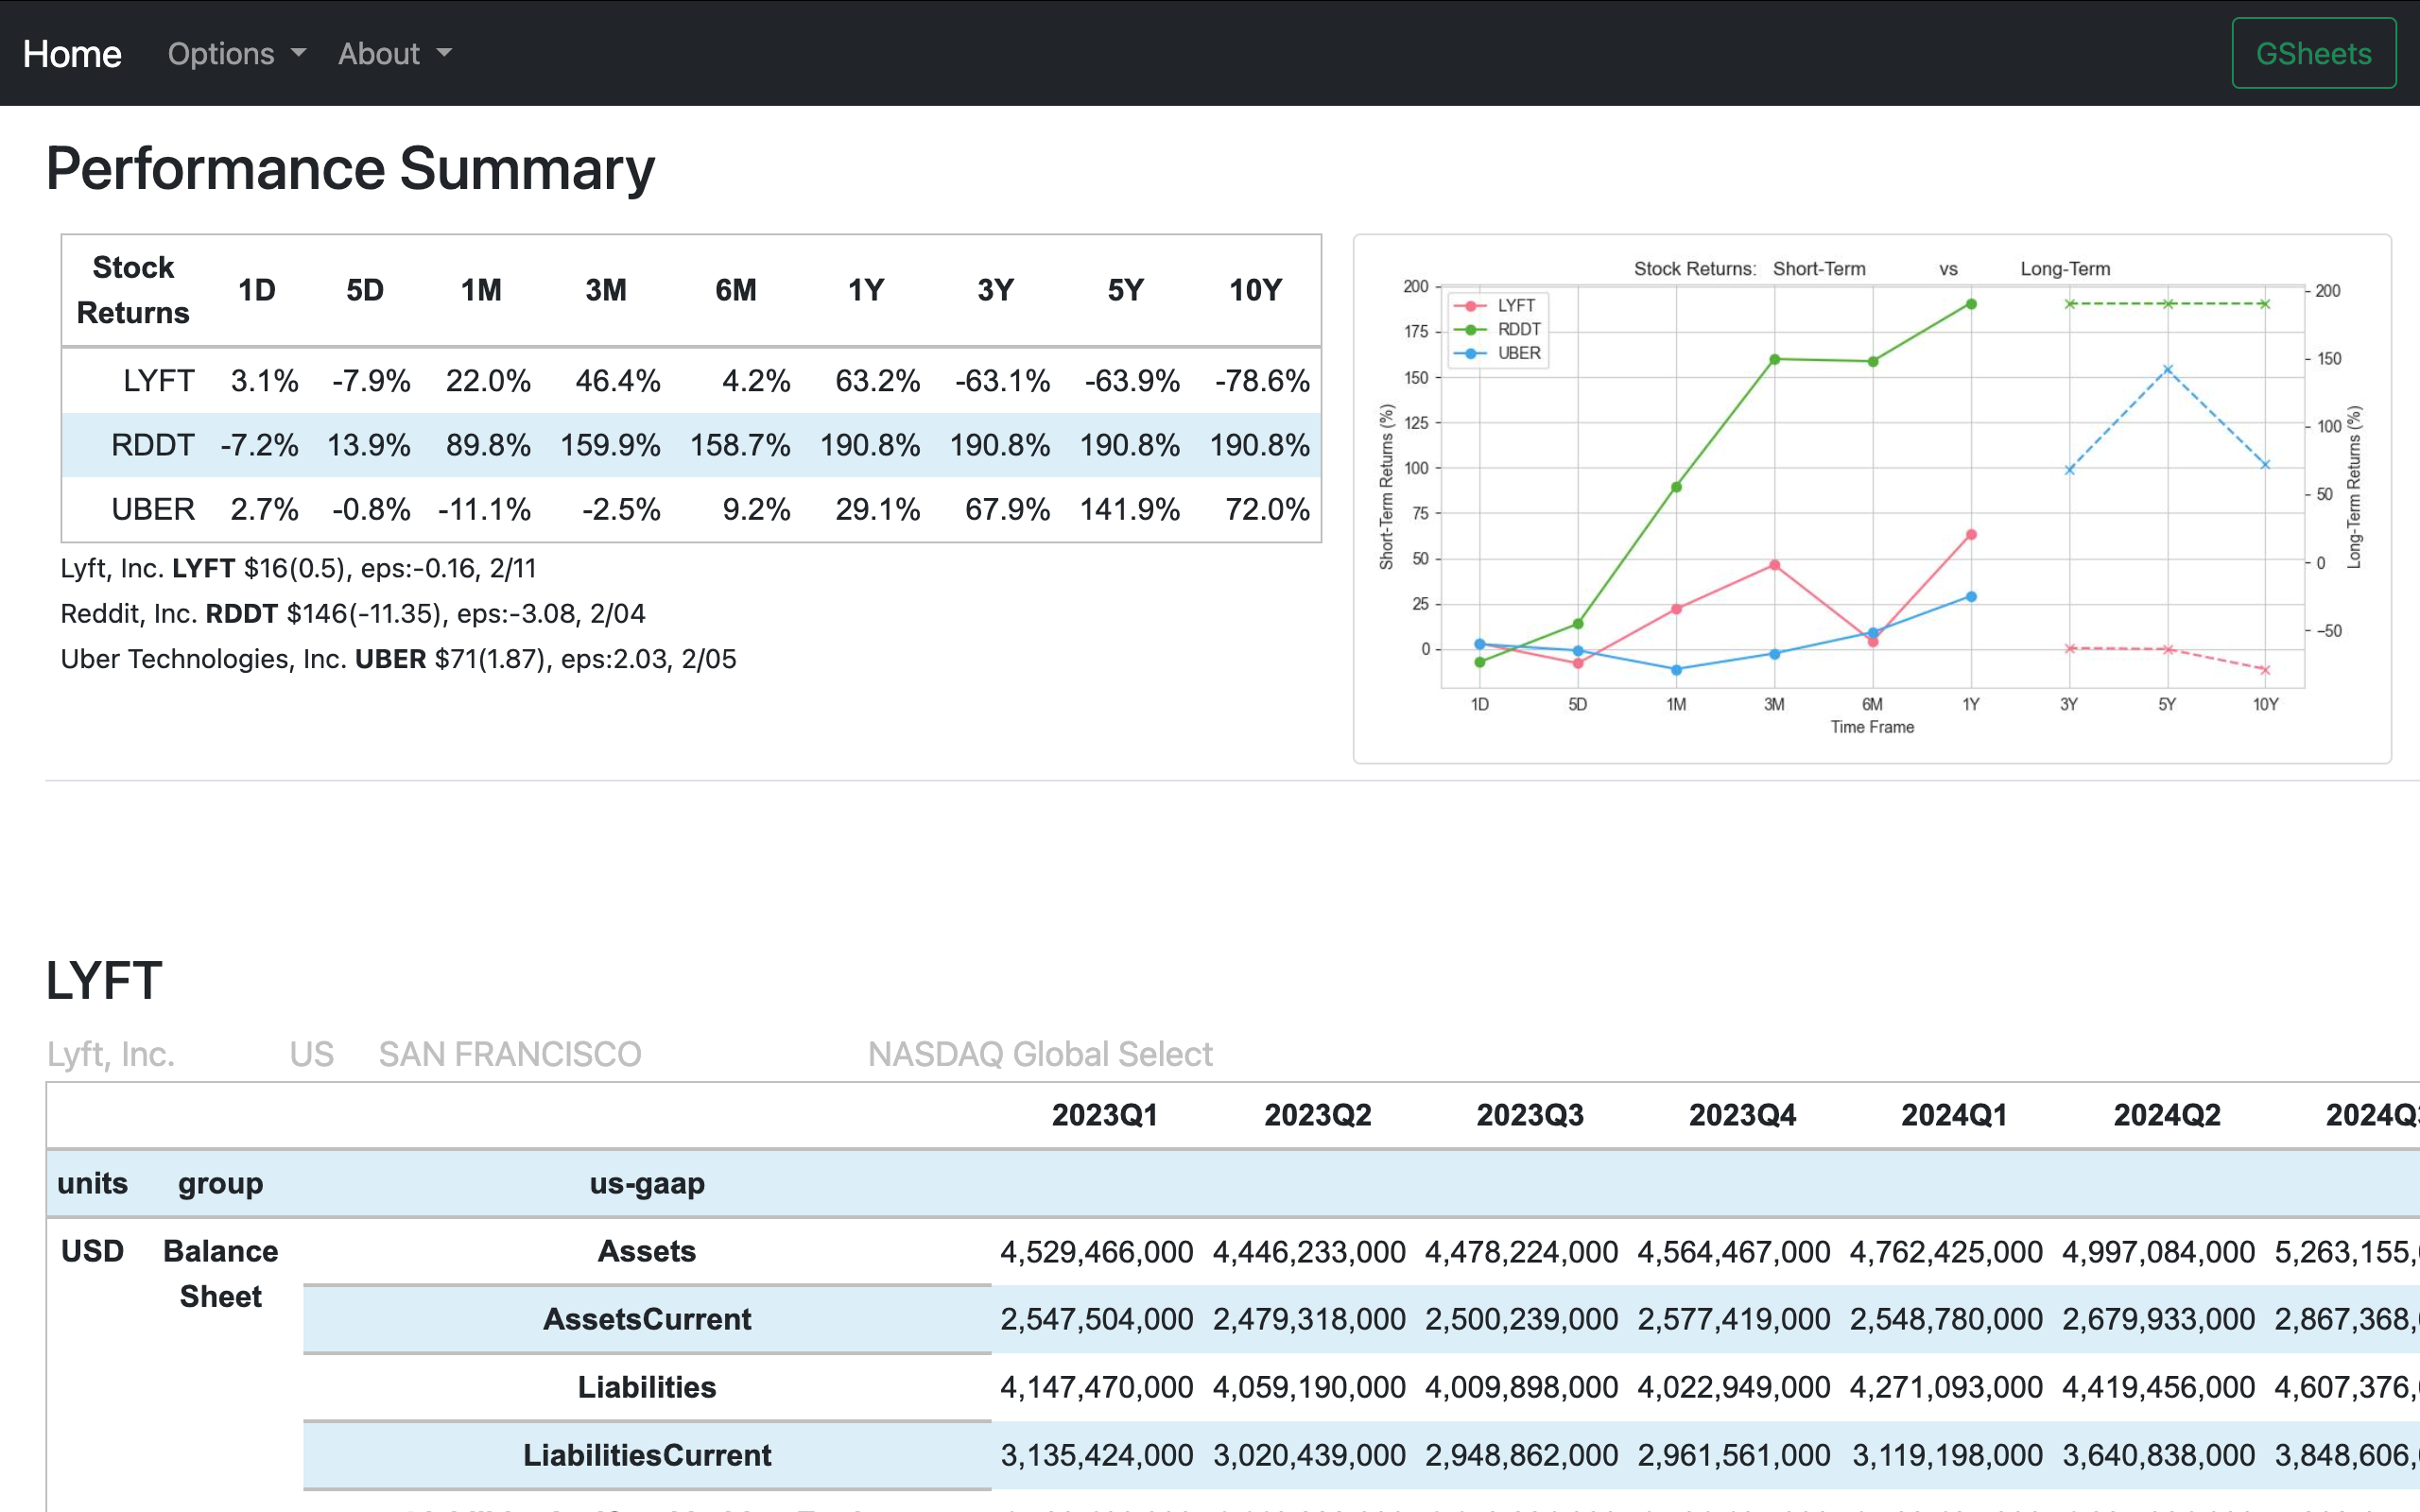Open the stock returns chart image
This screenshot has height=1512, width=2420.
pos(1872,499)
